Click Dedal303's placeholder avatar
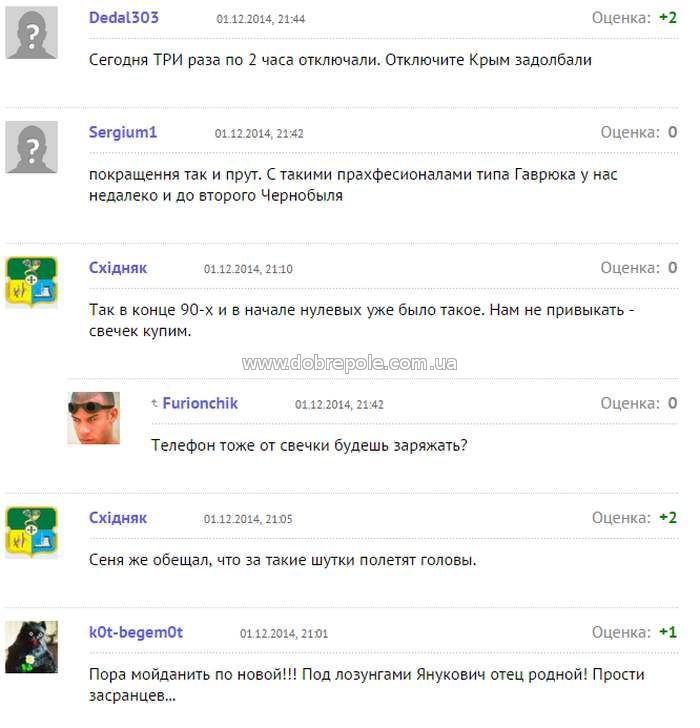Viewport: 700px width, 728px height. tap(32, 32)
